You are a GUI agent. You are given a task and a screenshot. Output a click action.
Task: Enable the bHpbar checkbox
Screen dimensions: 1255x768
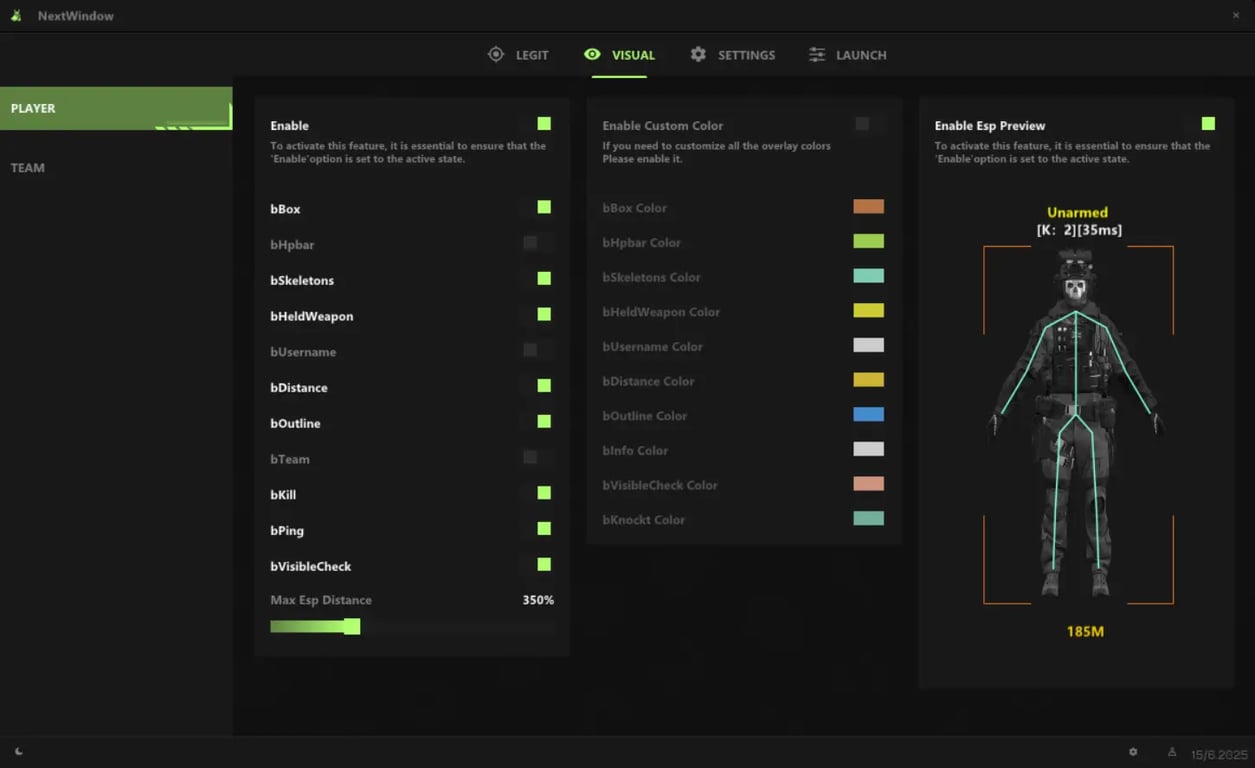pos(530,243)
